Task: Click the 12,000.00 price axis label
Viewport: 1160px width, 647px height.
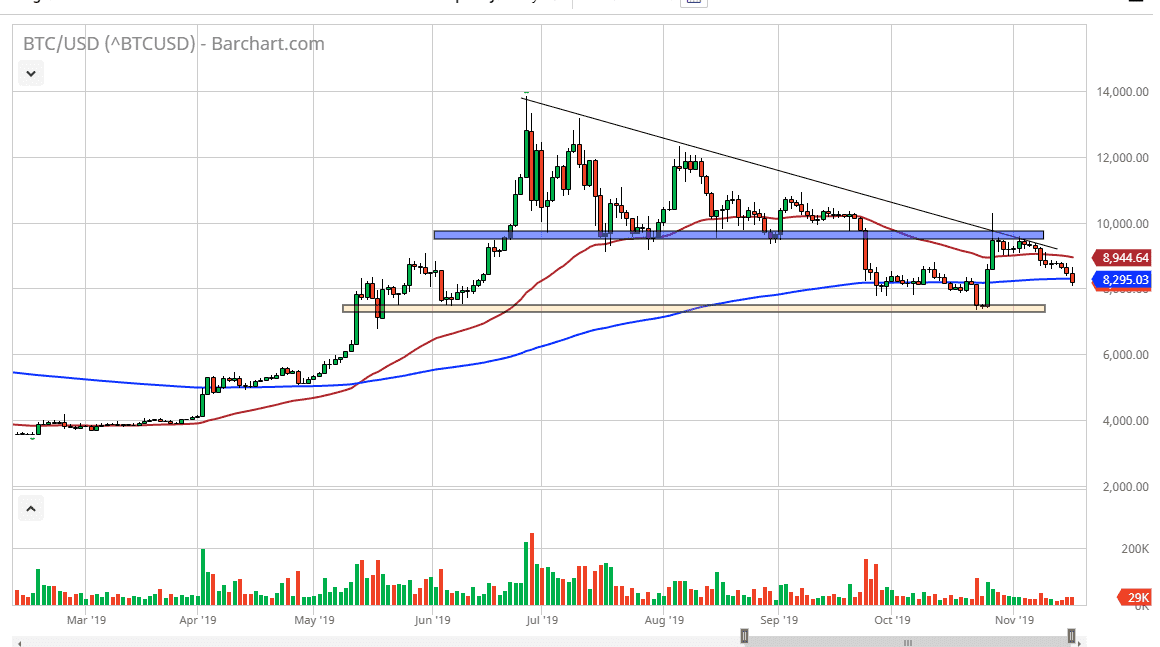Action: tap(1122, 157)
